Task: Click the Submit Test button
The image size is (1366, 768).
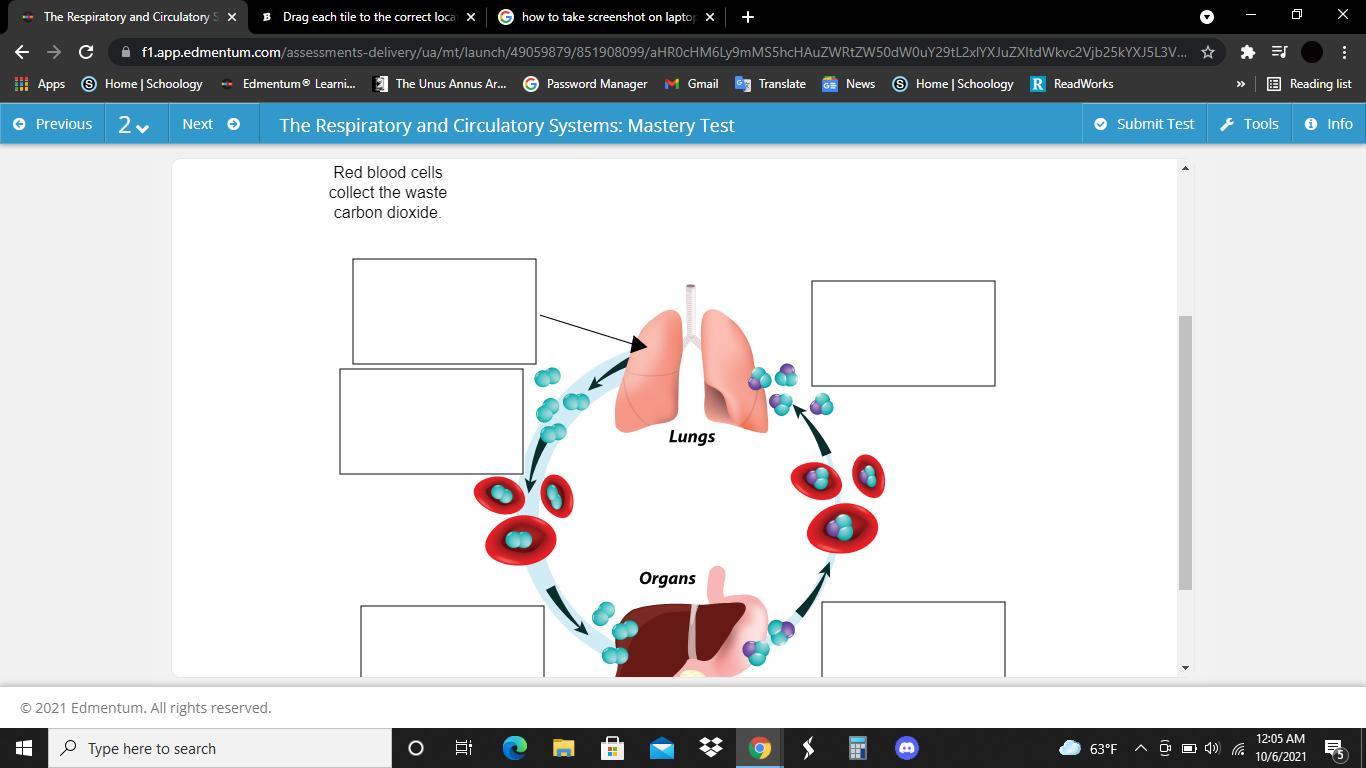Action: 1144,124
